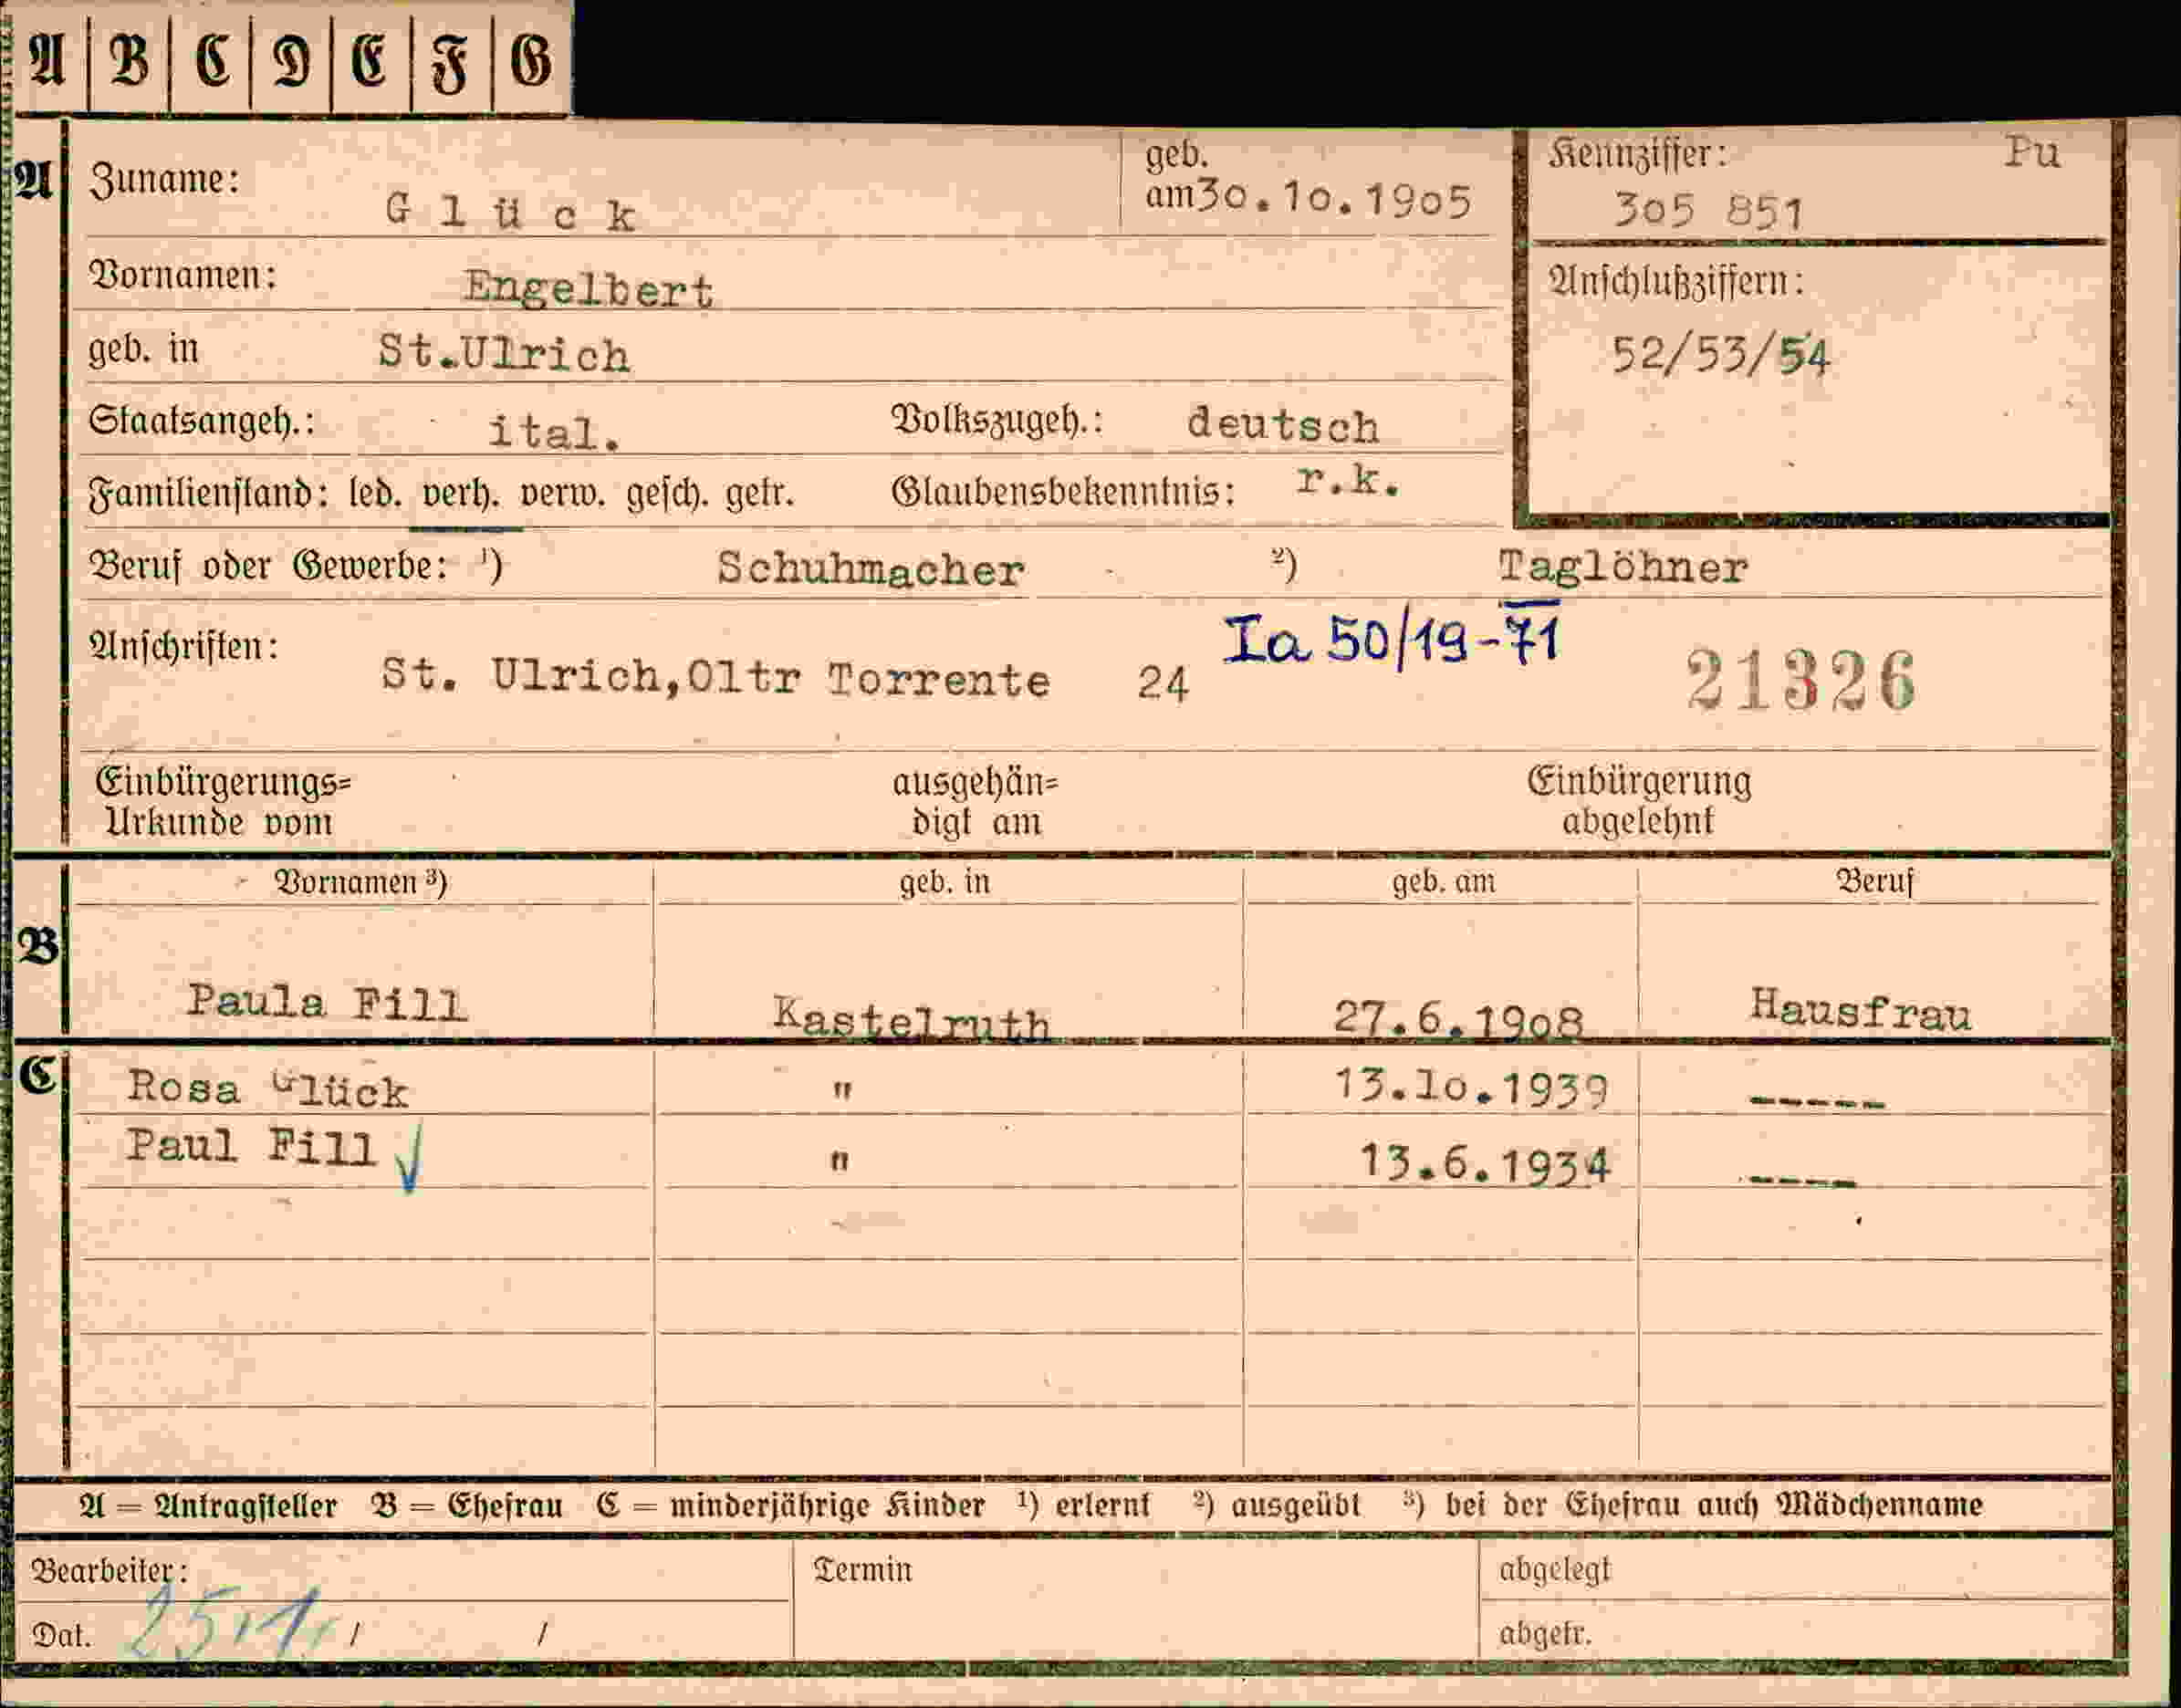
Task: Select index tab letter A
Action: pyautogui.click(x=47, y=60)
